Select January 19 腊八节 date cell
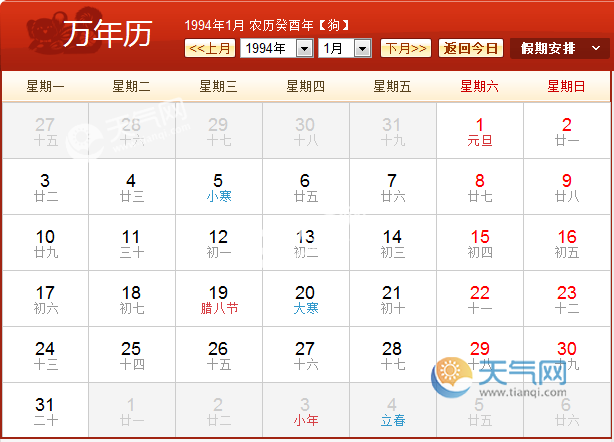614x442 pixels. pyautogui.click(x=218, y=299)
